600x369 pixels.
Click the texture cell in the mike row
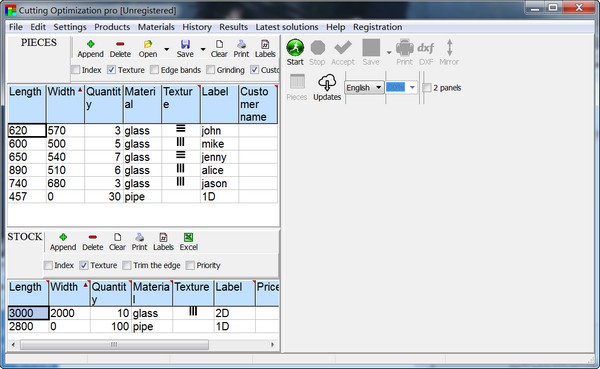[181, 144]
